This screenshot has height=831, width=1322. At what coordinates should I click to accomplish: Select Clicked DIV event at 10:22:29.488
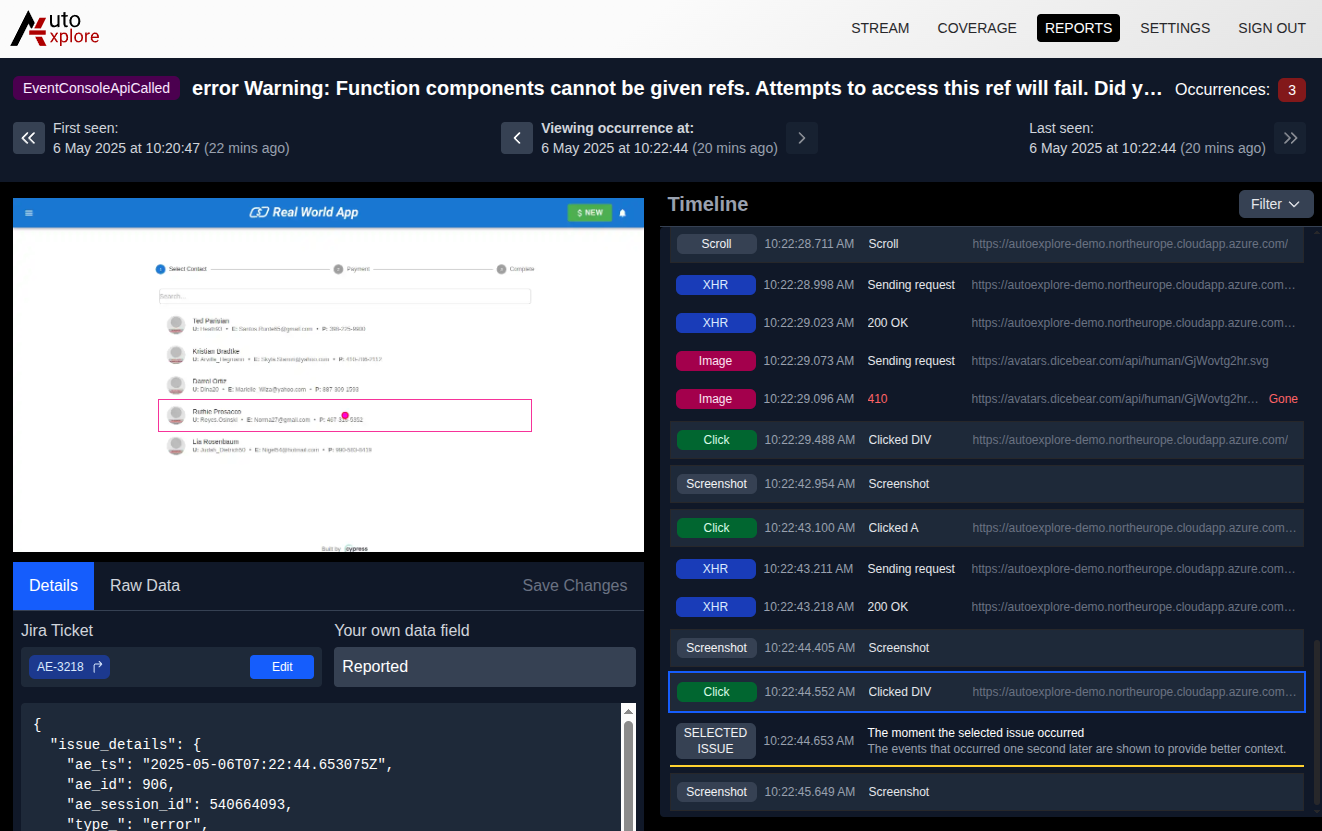click(986, 440)
